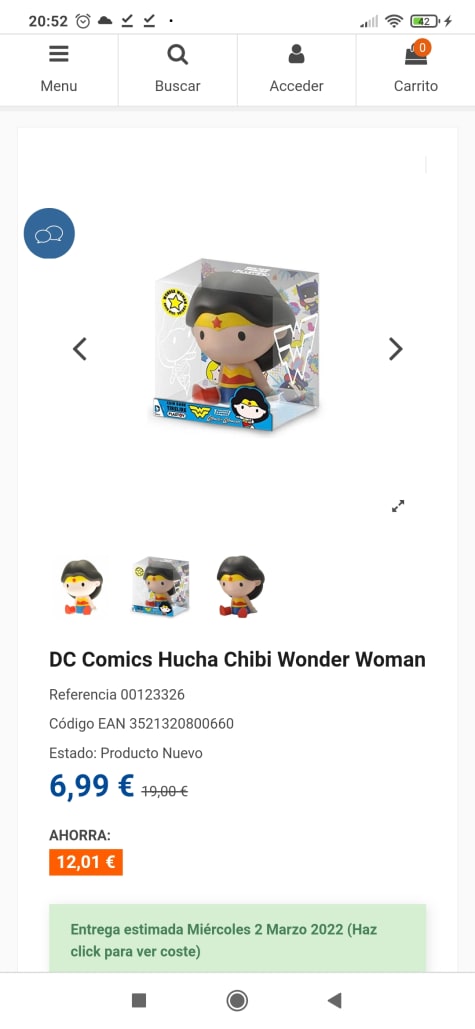Image resolution: width=475 pixels, height=1029 pixels.
Task: Expand product image to fullscreen
Action: [x=398, y=506]
